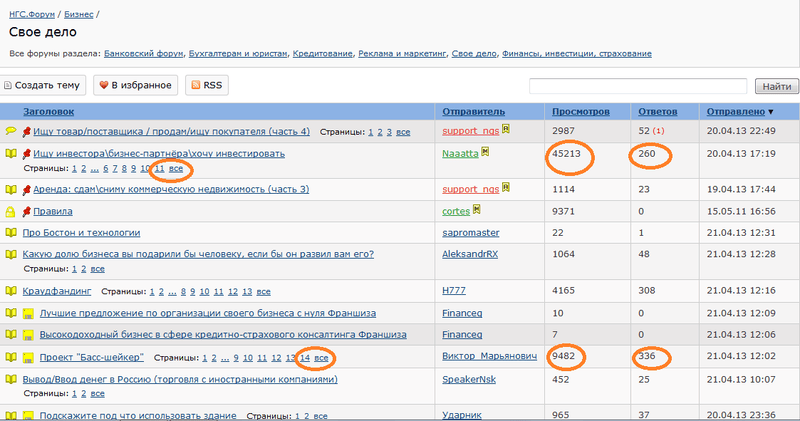Sort the list by Ответов column

click(658, 111)
